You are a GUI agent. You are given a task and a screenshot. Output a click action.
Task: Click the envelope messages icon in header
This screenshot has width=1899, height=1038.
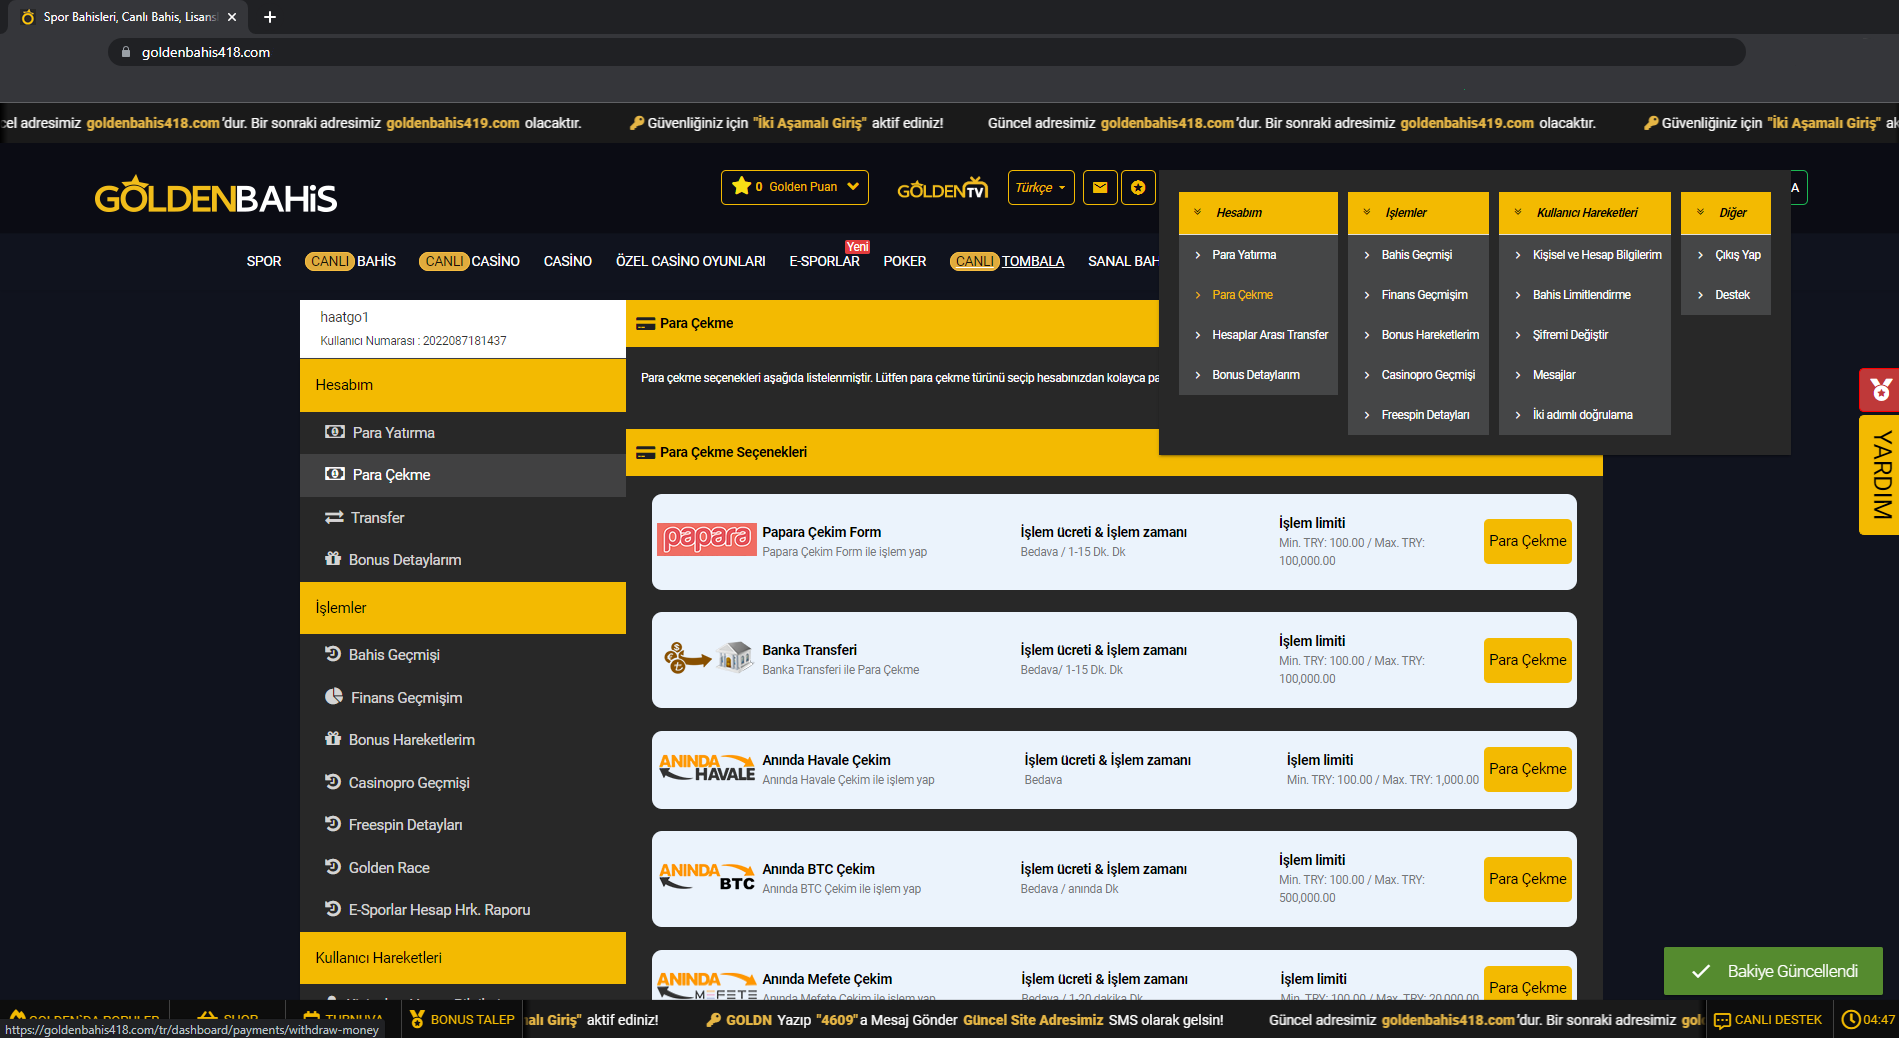[x=1100, y=188]
